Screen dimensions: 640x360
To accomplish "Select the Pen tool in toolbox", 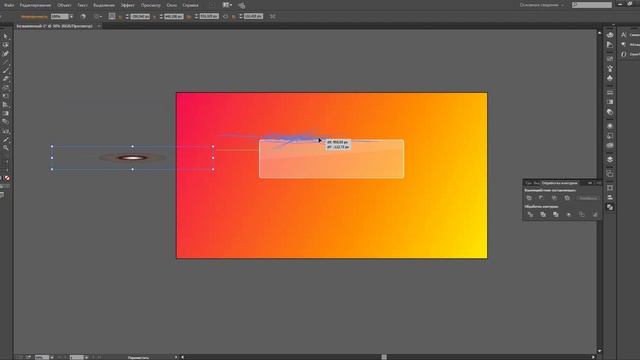I will click(6, 54).
